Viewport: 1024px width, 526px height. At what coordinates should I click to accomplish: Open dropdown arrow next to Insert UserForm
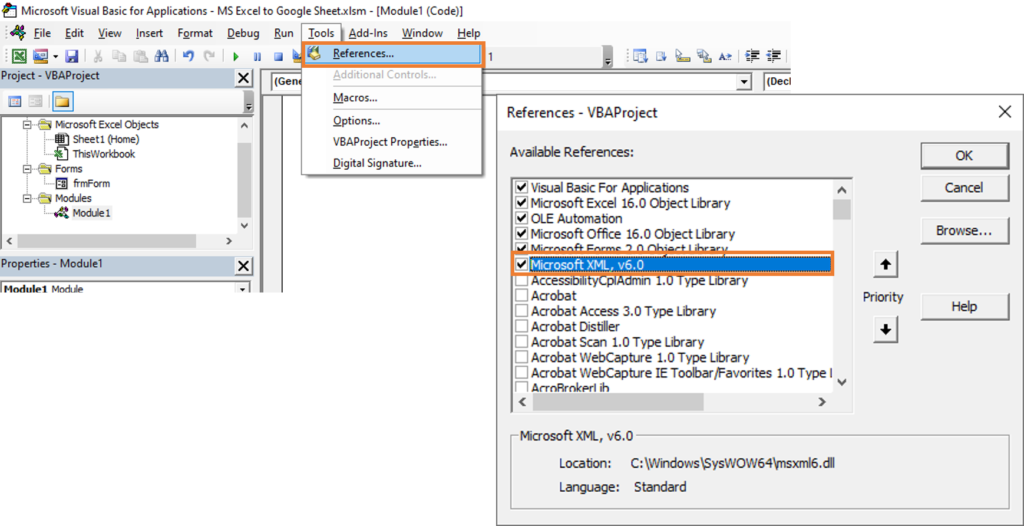pyautogui.click(x=56, y=57)
